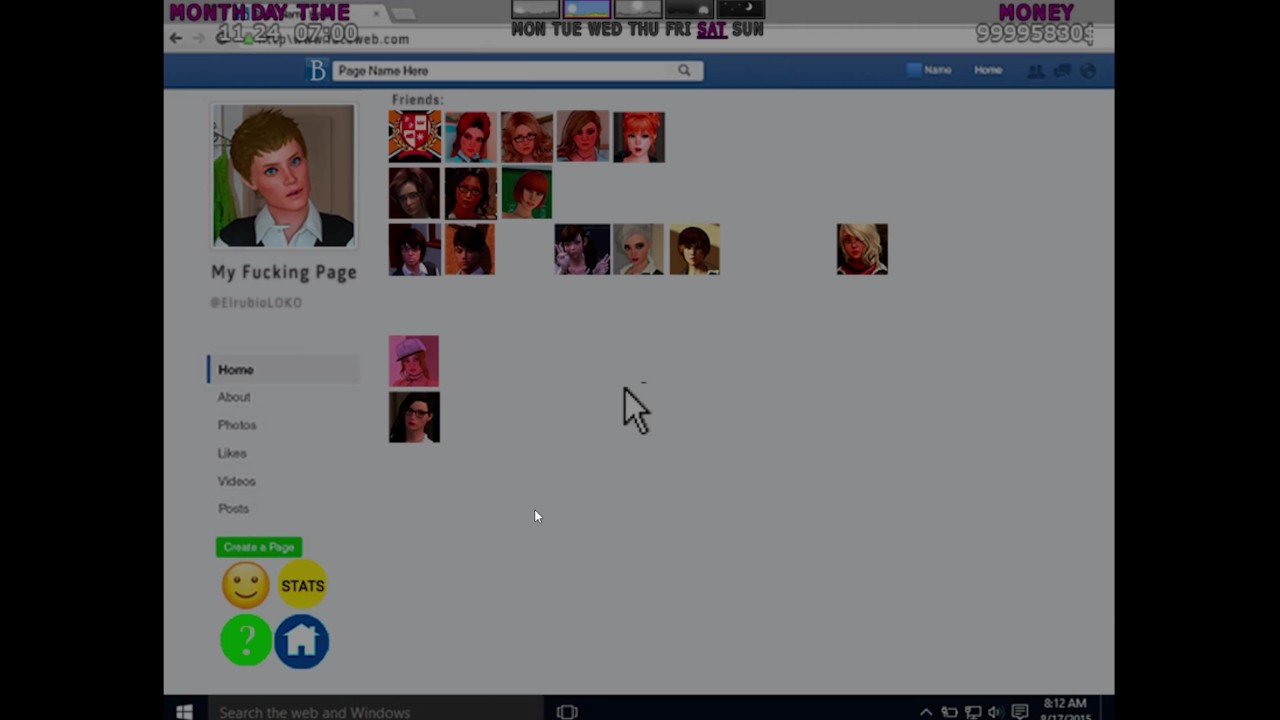Select Videos in the sidebar menu

tap(237, 481)
